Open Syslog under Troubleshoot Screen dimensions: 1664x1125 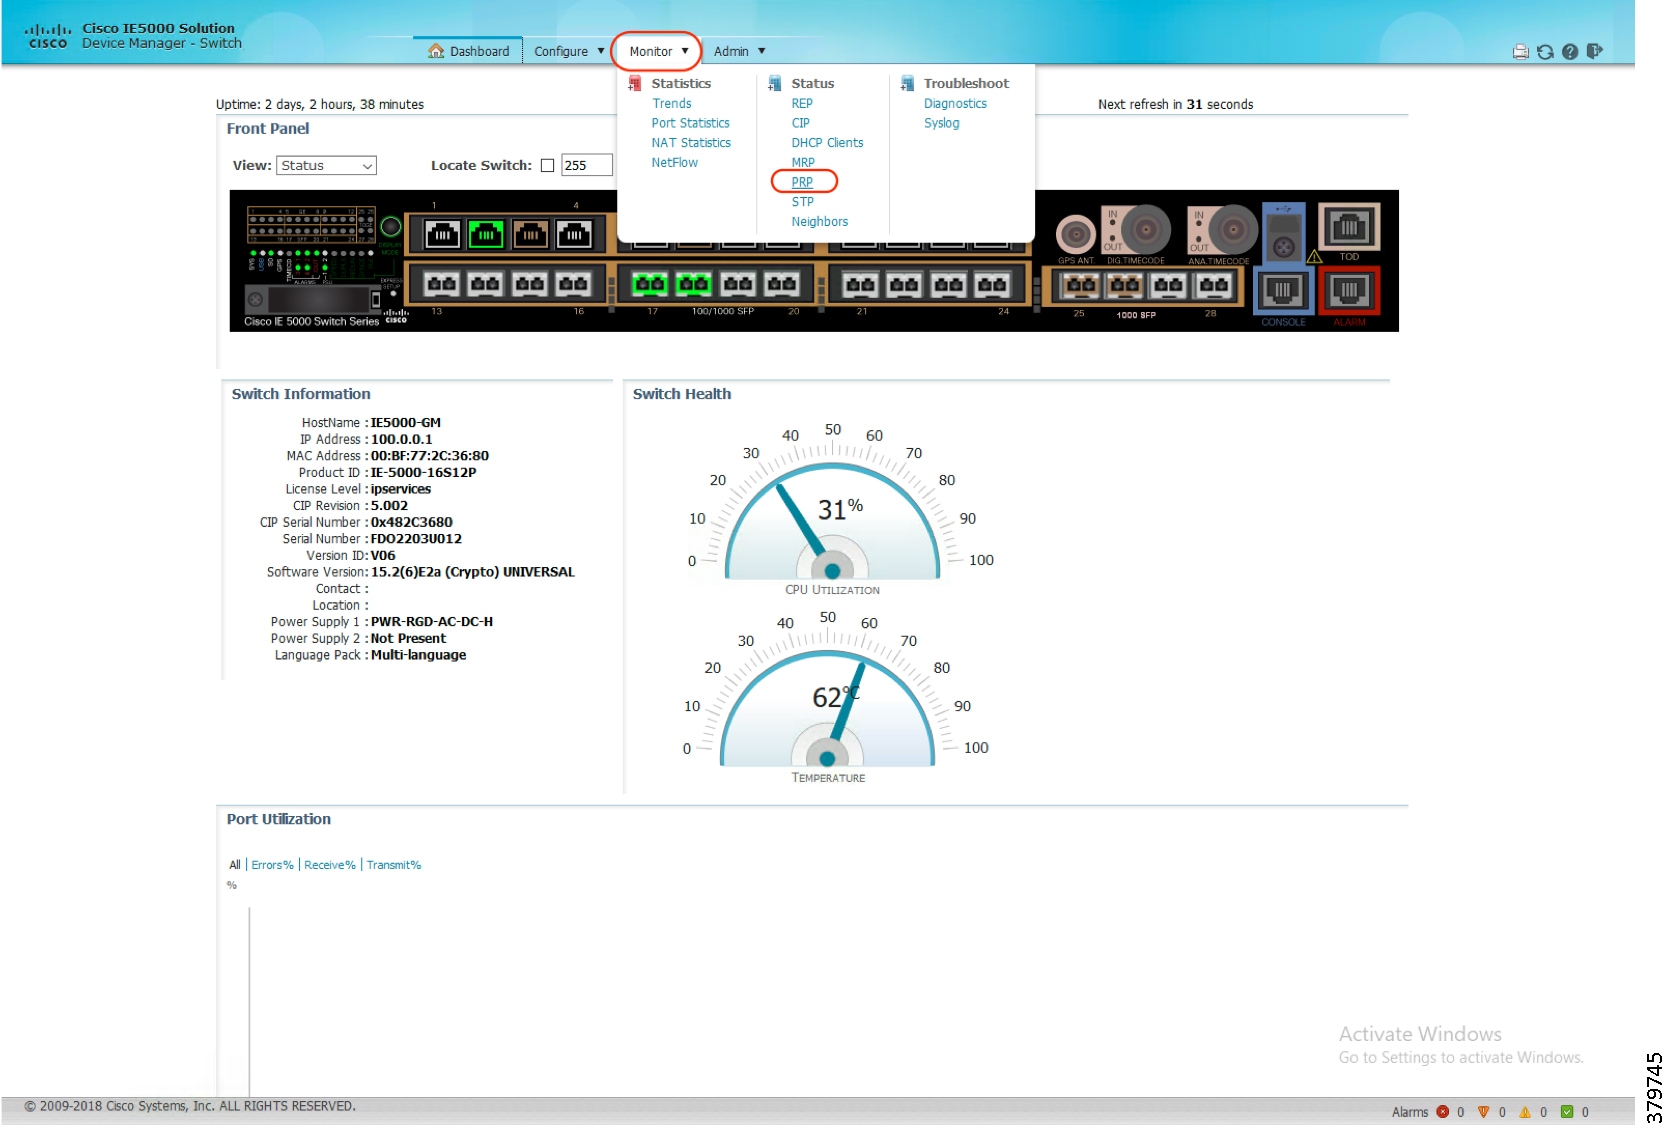click(941, 123)
